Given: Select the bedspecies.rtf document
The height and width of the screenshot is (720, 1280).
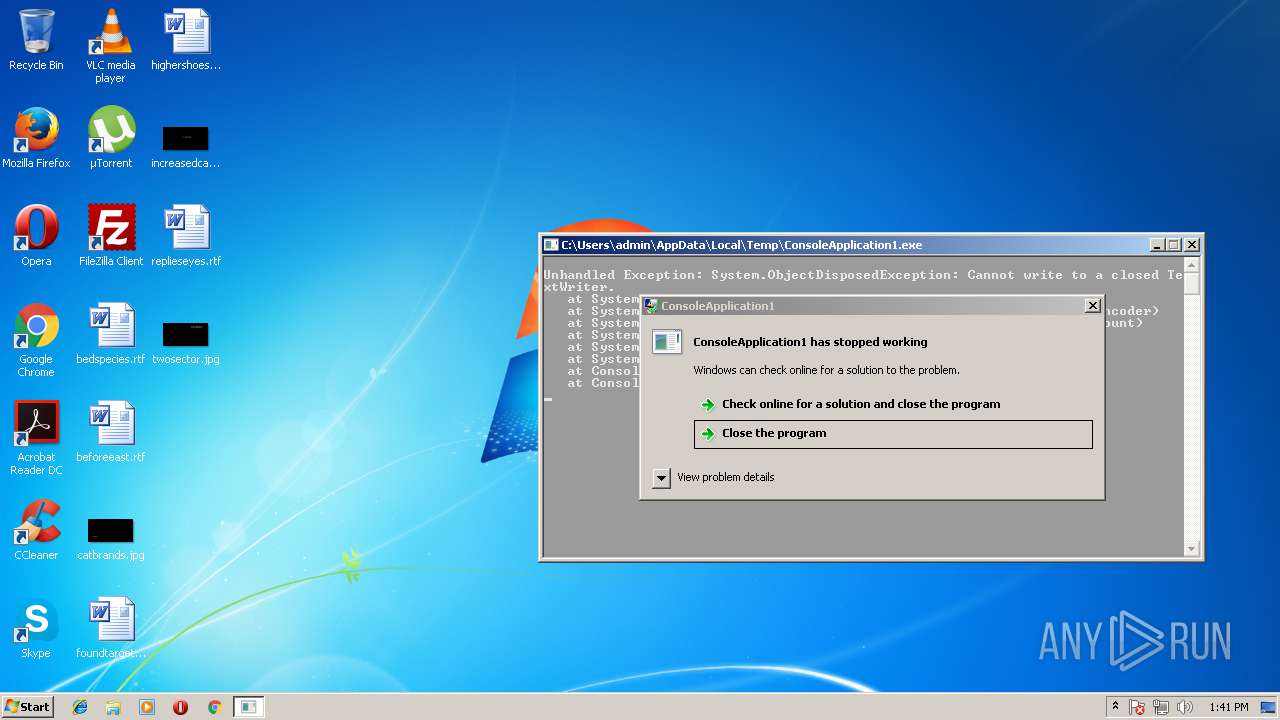Looking at the screenshot, I should coord(110,334).
